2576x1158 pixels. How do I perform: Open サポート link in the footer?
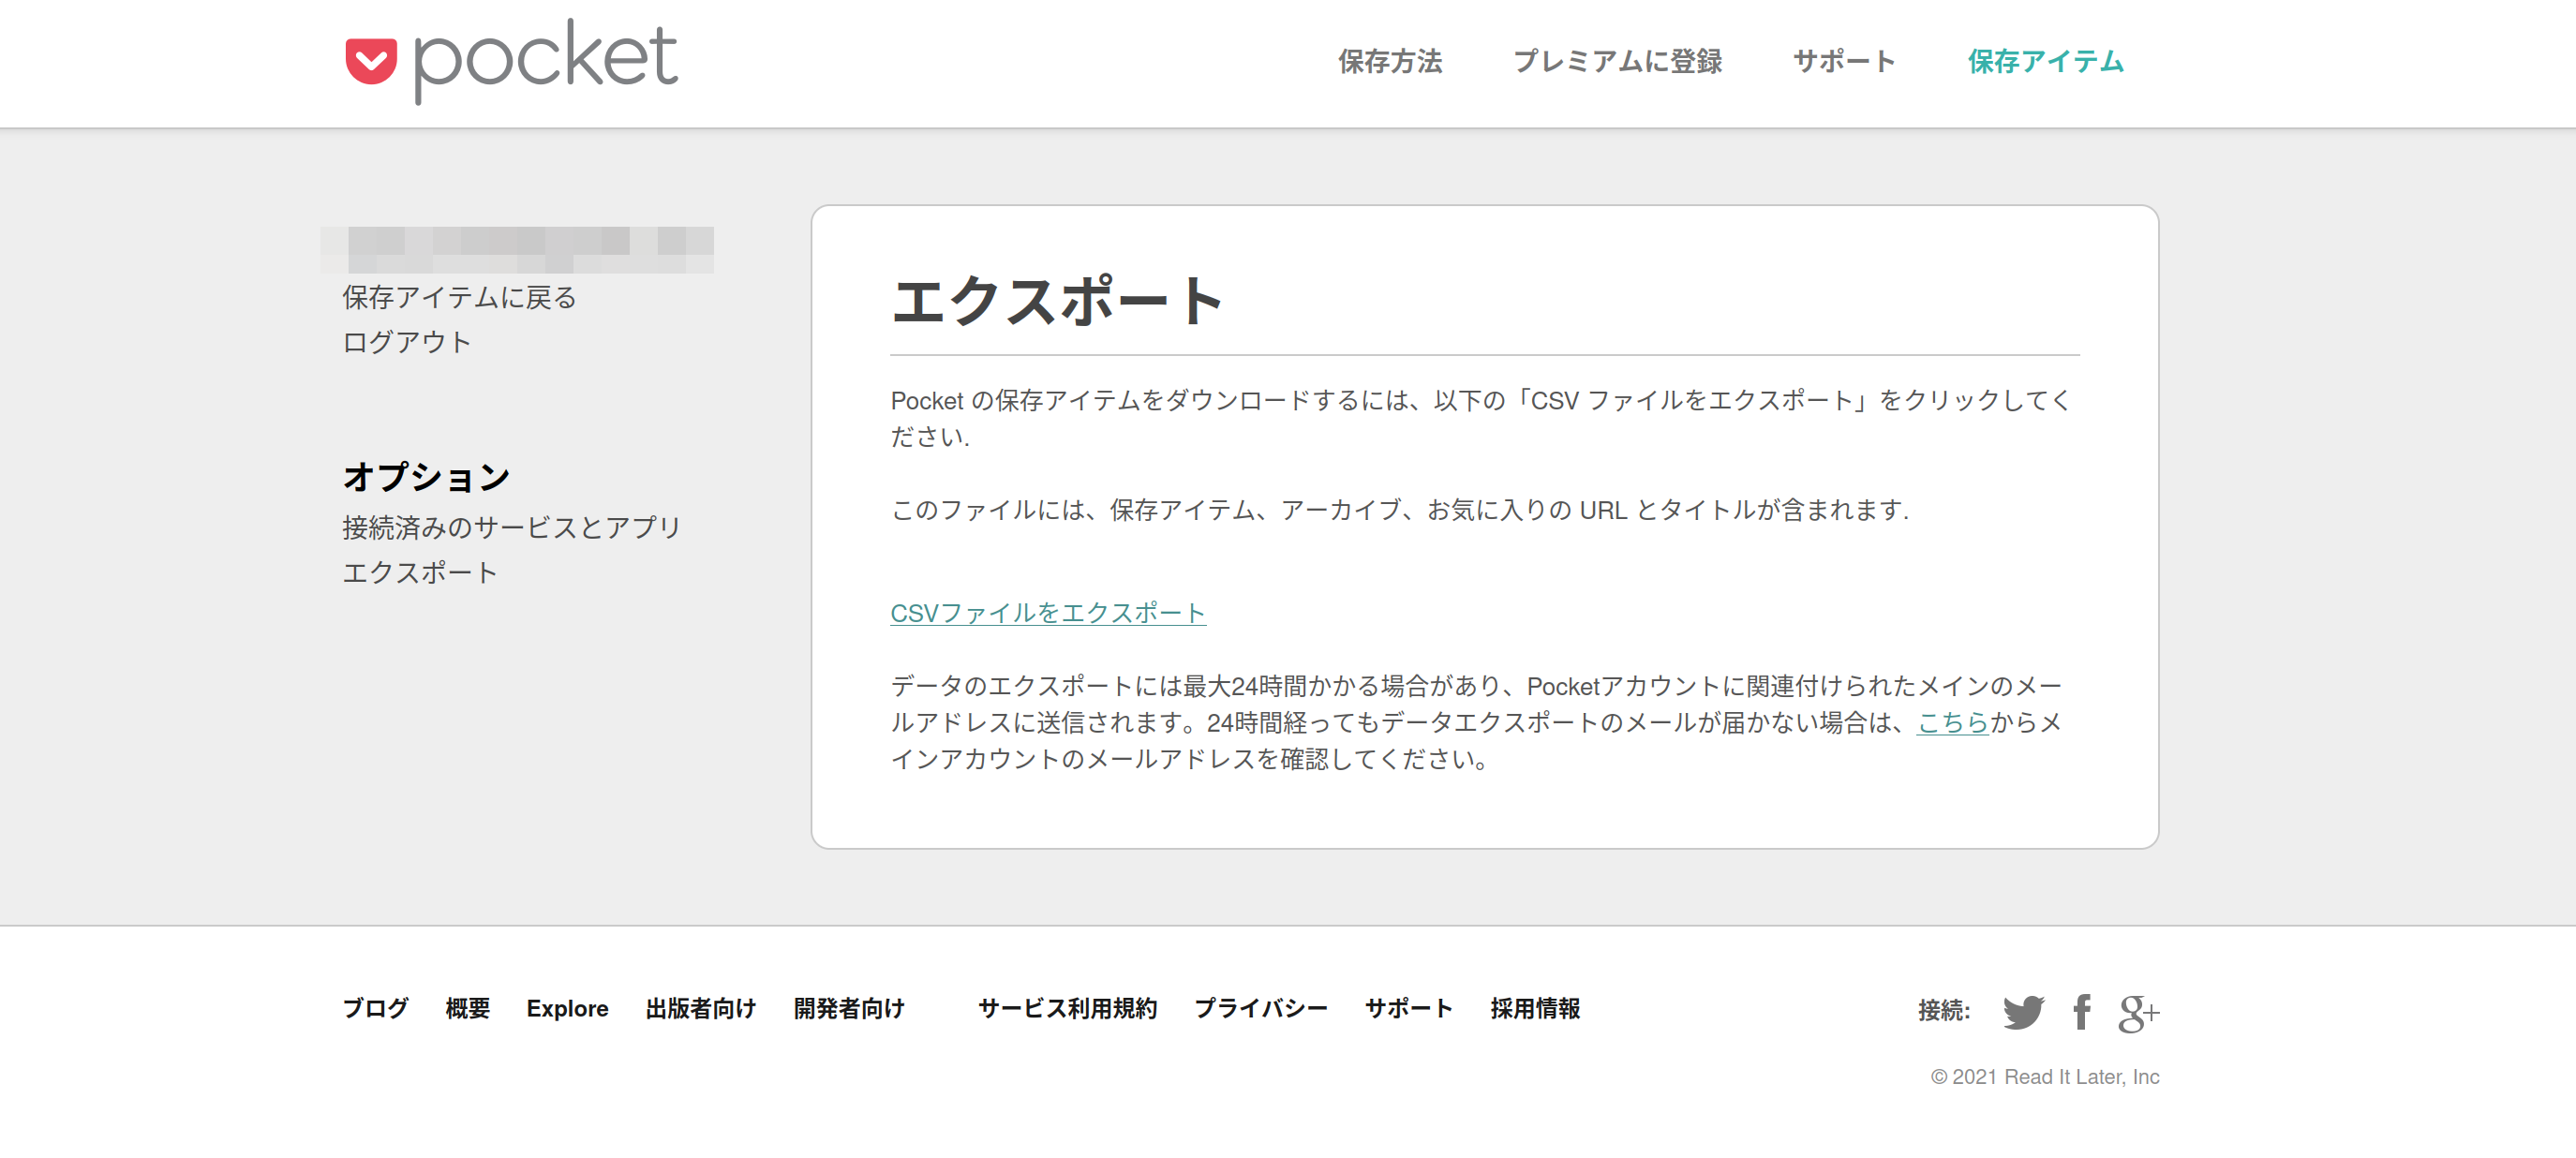(x=1408, y=1008)
